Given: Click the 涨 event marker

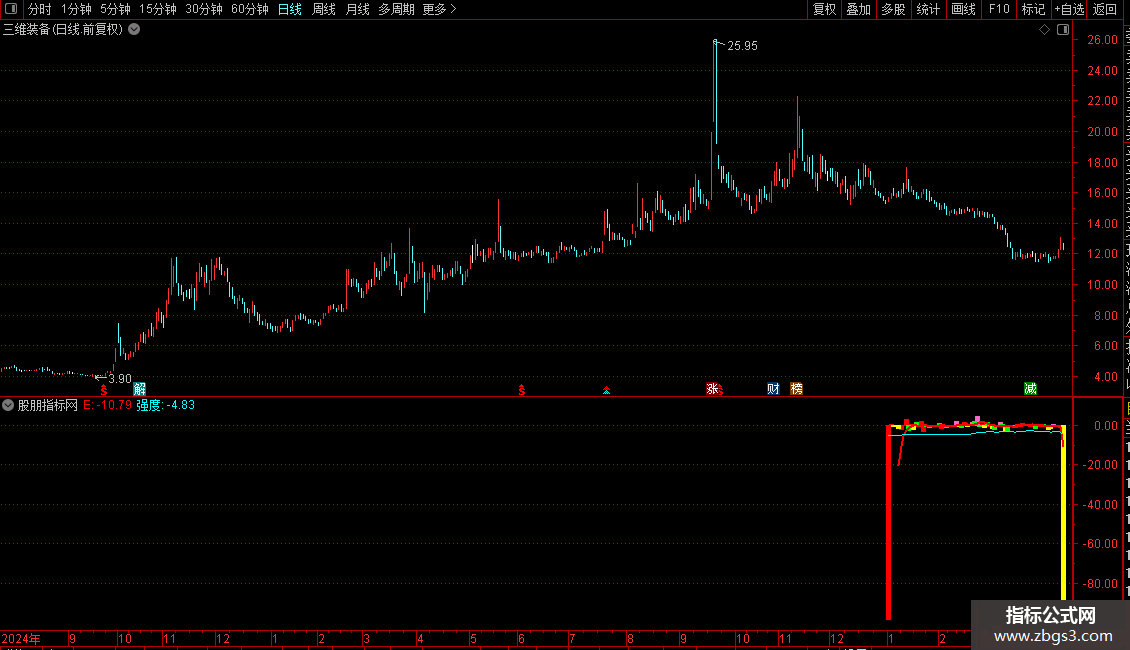Looking at the screenshot, I should pos(712,389).
